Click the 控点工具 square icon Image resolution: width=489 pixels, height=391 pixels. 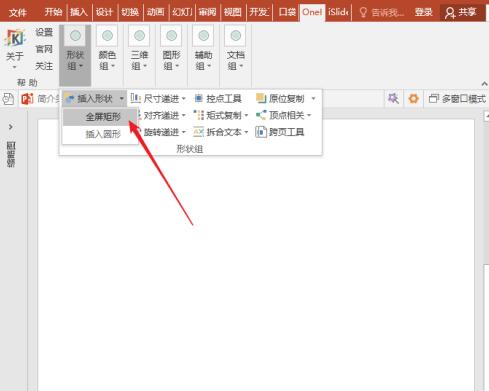(199, 98)
